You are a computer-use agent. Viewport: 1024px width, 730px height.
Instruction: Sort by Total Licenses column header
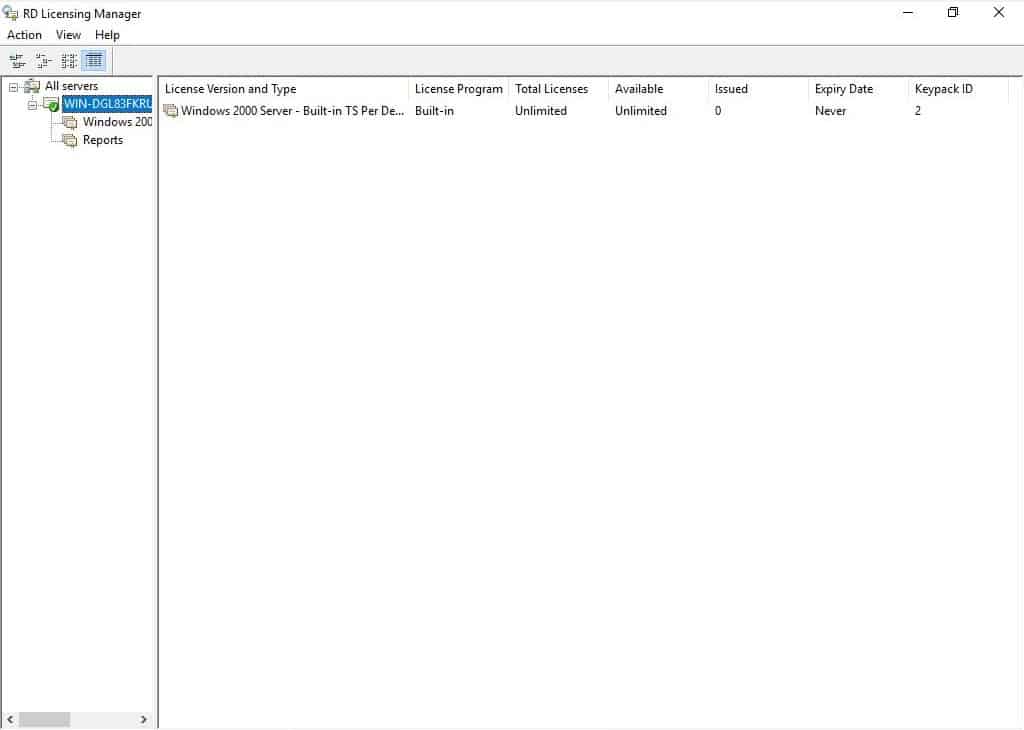pos(558,89)
